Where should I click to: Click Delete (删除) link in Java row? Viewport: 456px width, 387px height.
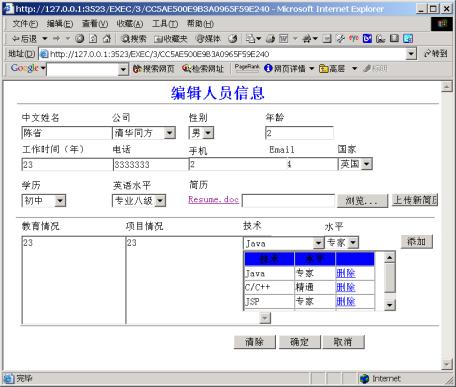pos(346,273)
